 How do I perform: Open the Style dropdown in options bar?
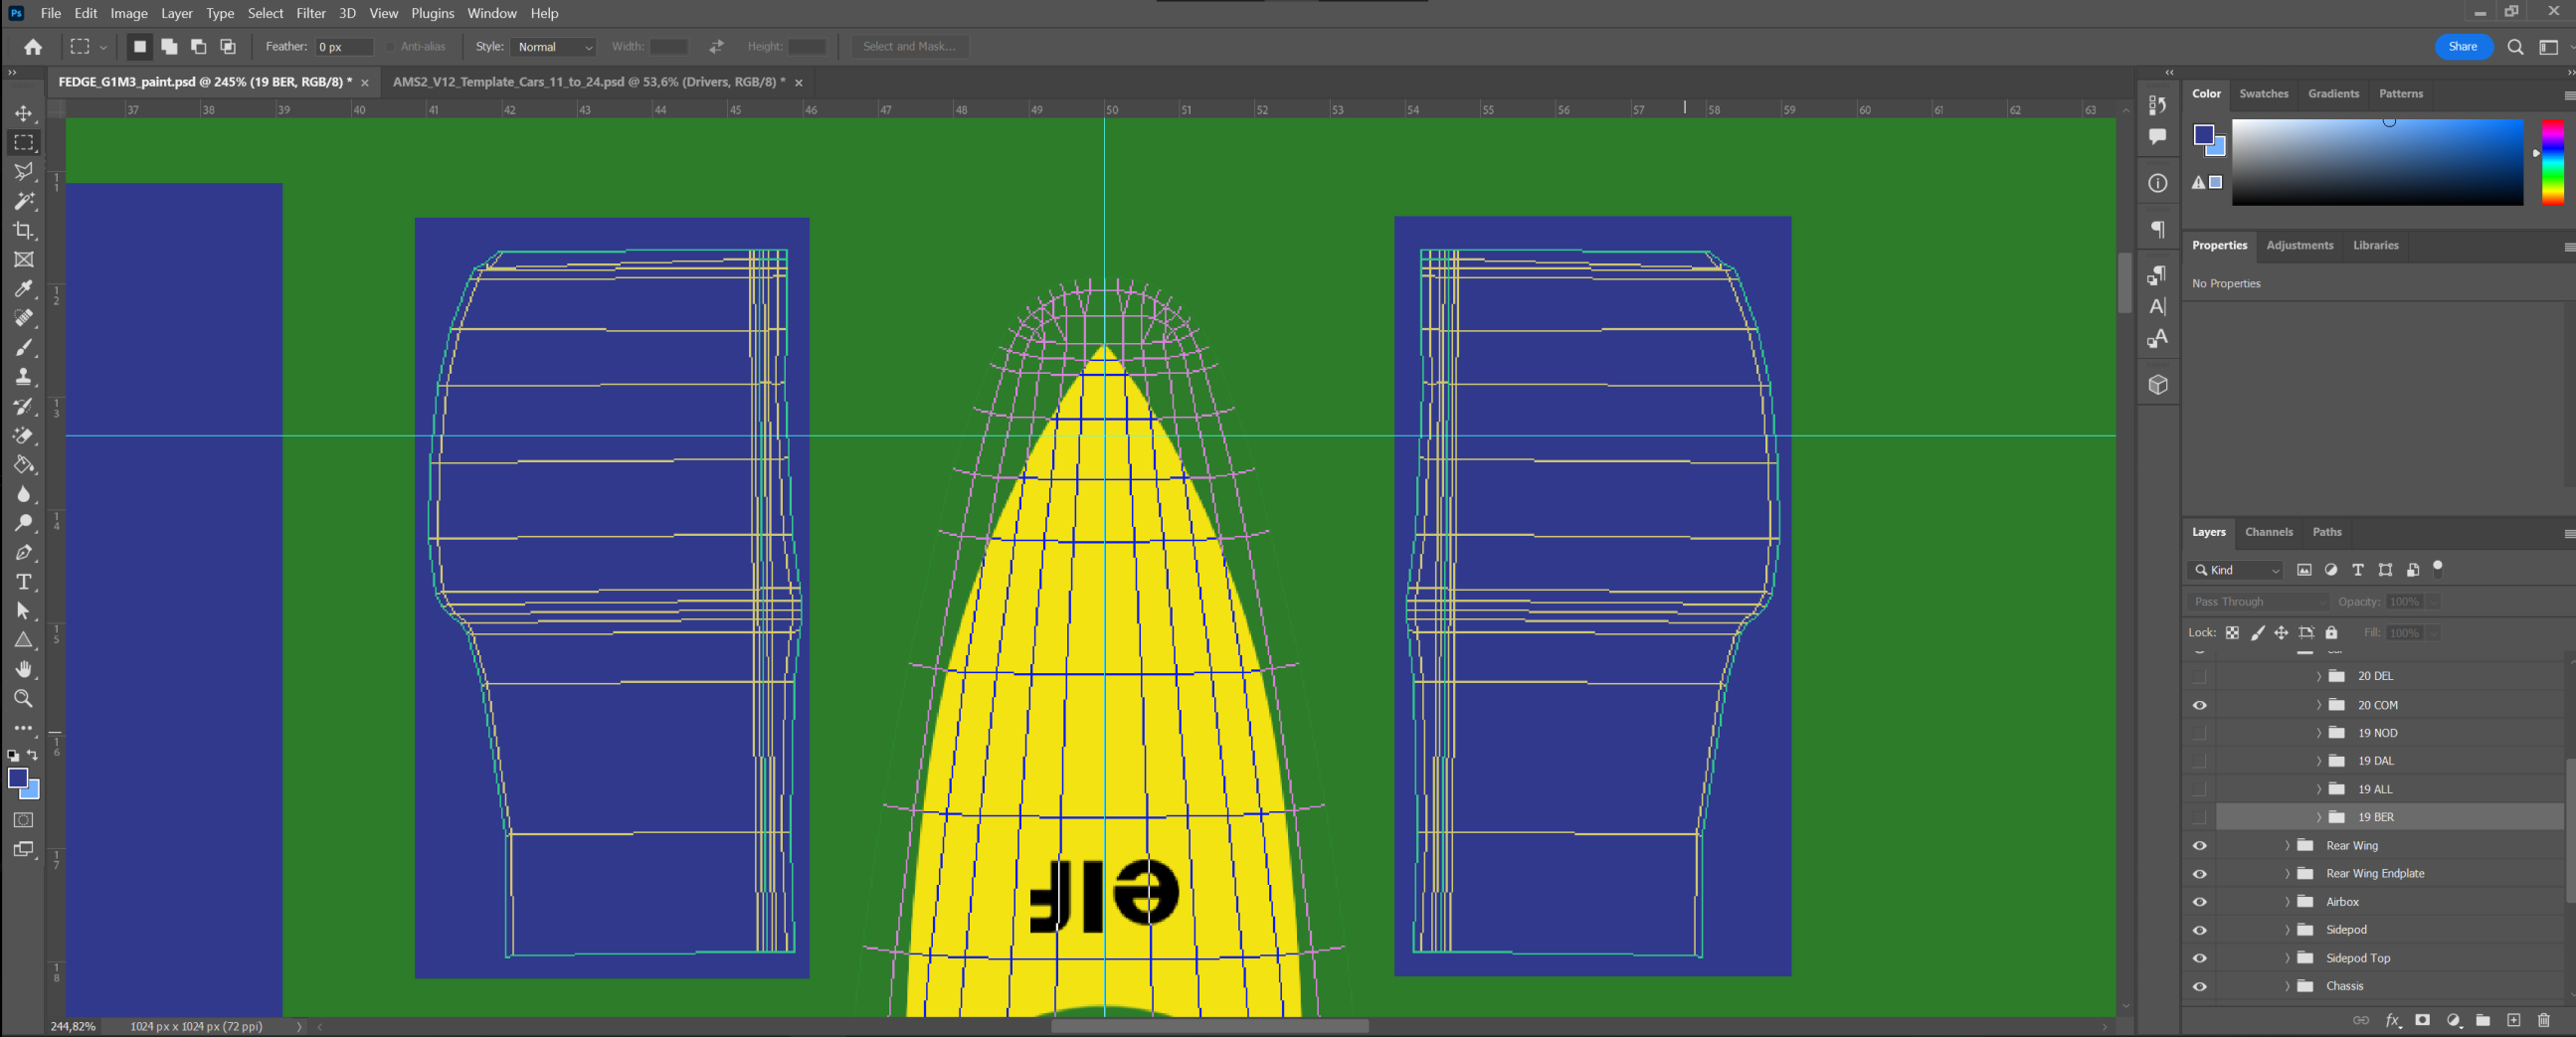[554, 47]
